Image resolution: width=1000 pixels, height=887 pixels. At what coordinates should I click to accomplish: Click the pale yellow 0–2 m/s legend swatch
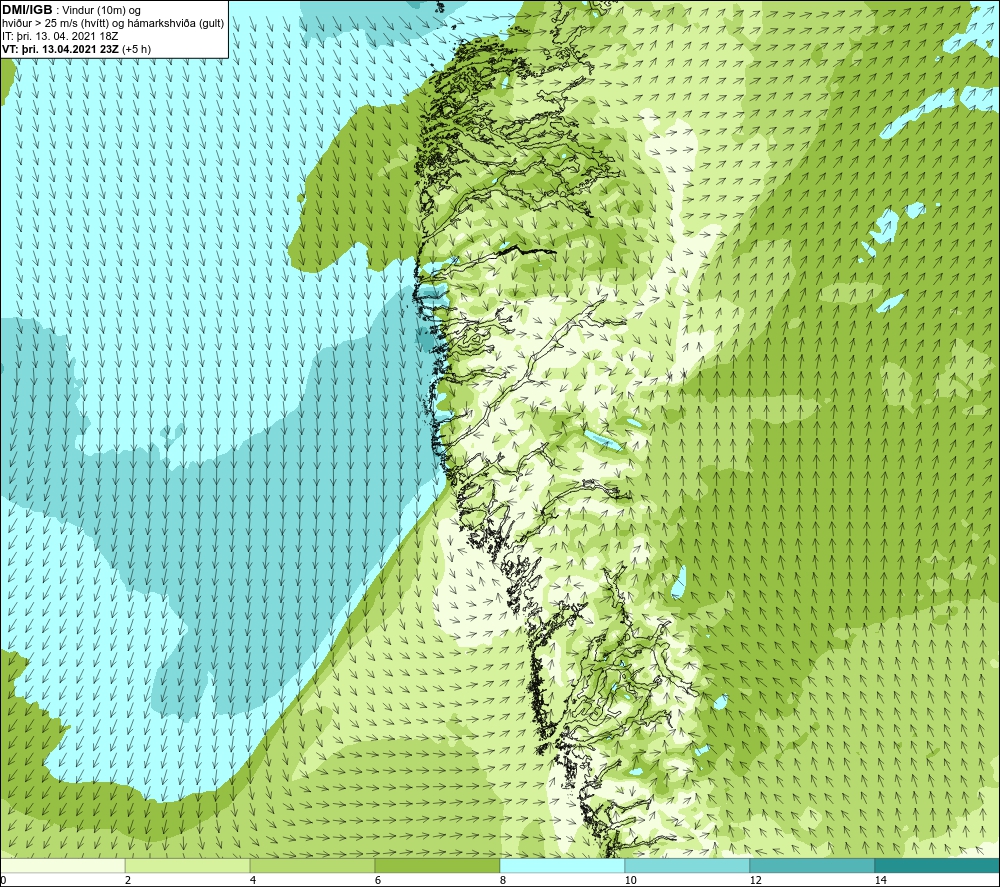pyautogui.click(x=62, y=865)
